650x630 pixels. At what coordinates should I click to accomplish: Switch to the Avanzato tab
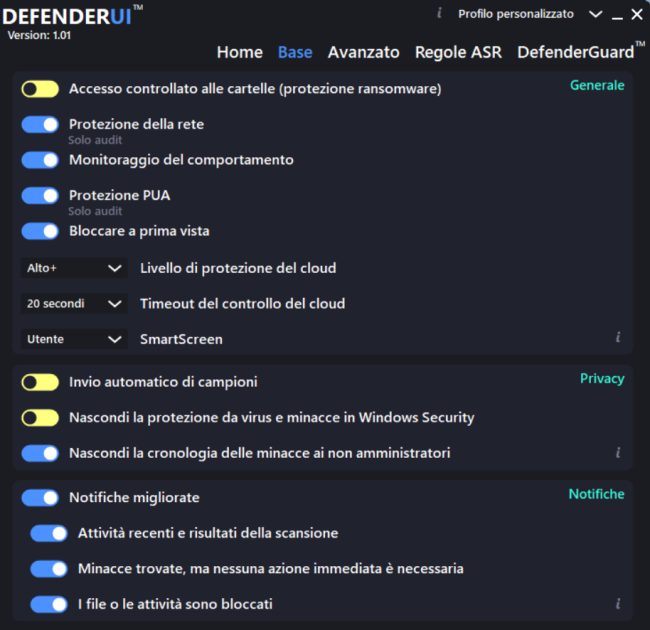point(363,52)
